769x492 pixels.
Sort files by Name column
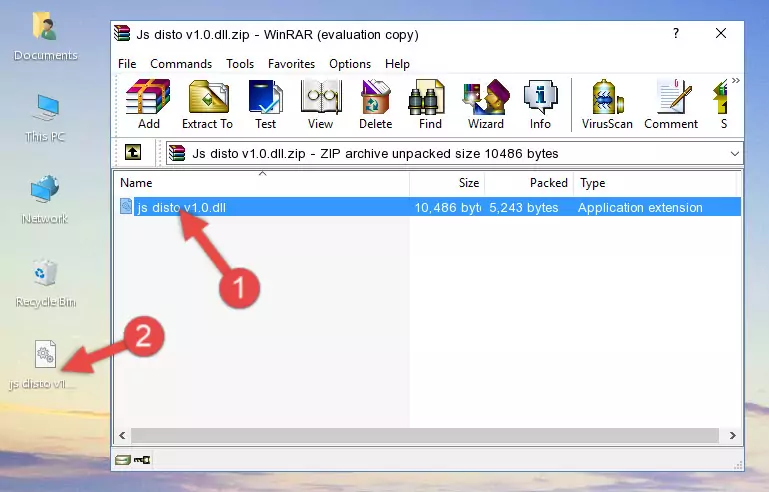pyautogui.click(x=262, y=182)
